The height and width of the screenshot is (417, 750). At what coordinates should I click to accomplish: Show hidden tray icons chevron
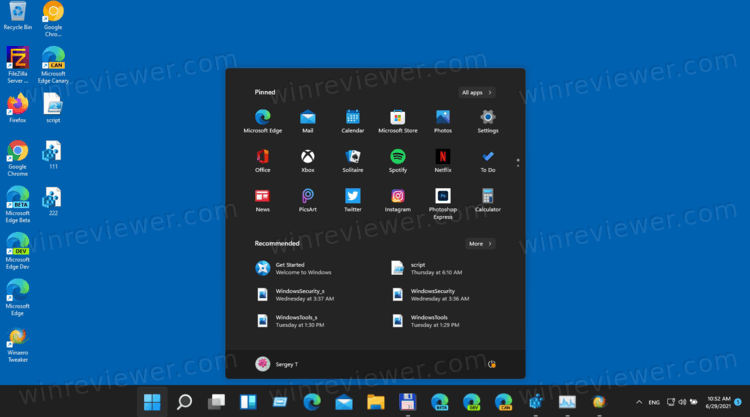pyautogui.click(x=639, y=402)
